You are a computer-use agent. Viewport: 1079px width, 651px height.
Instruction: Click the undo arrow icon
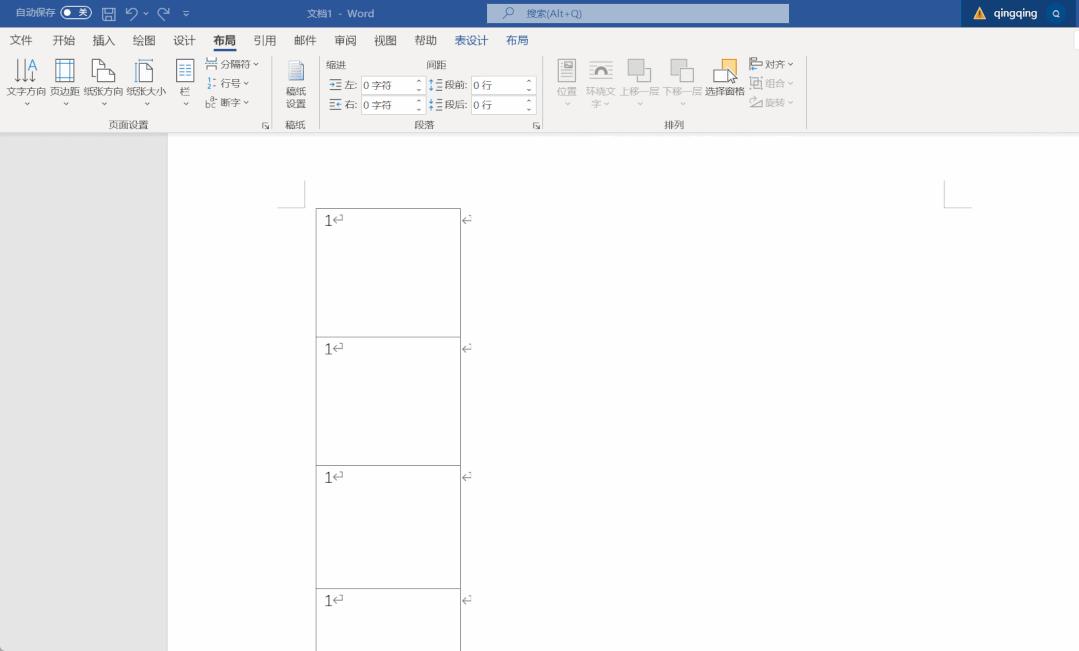tap(132, 14)
